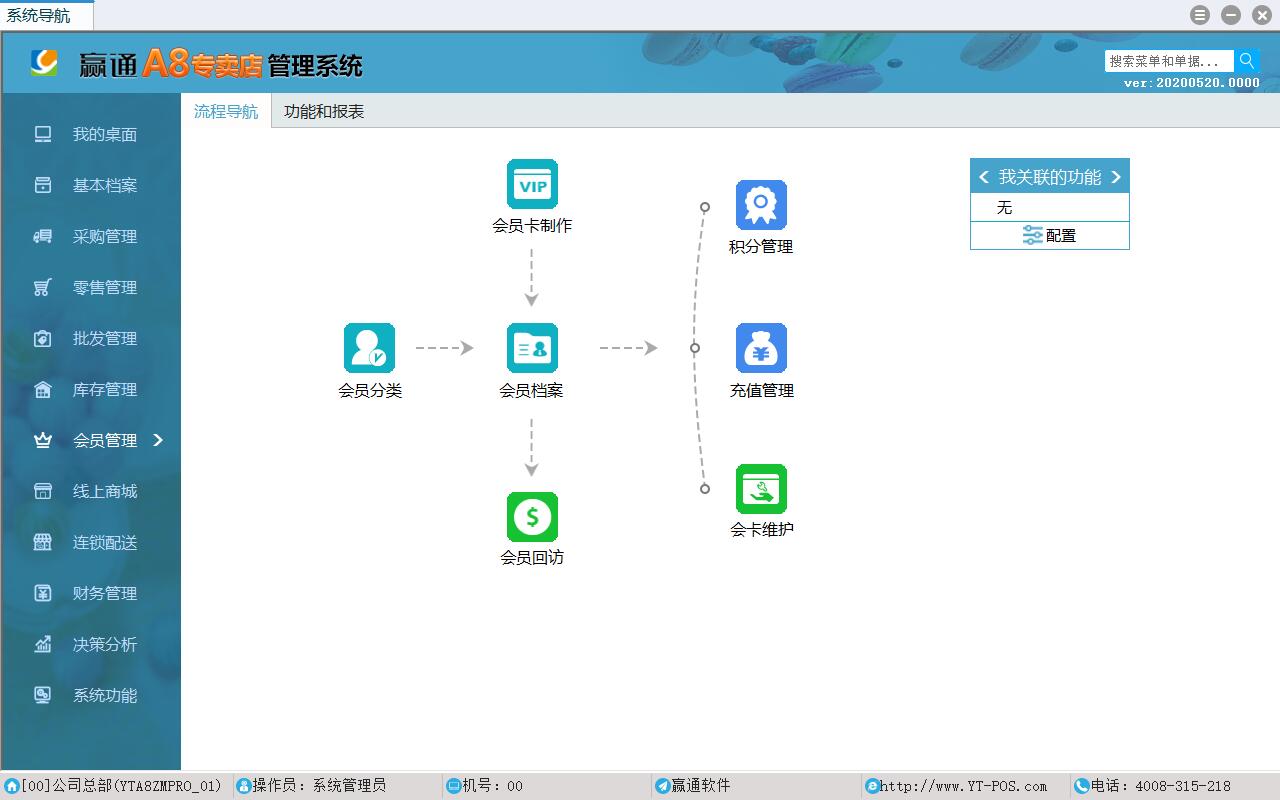Open the 会员档案 member file icon

532,348
